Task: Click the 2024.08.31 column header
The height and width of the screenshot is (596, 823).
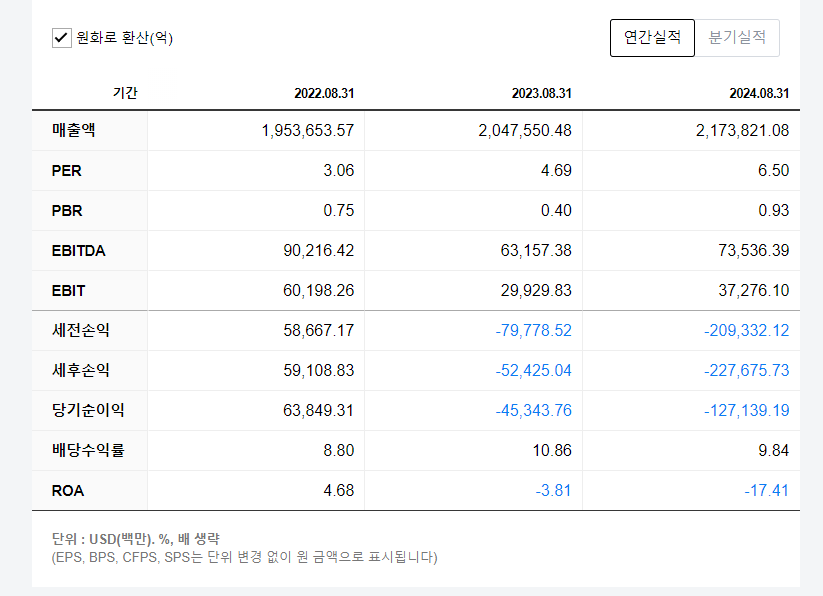Action: pyautogui.click(x=759, y=93)
